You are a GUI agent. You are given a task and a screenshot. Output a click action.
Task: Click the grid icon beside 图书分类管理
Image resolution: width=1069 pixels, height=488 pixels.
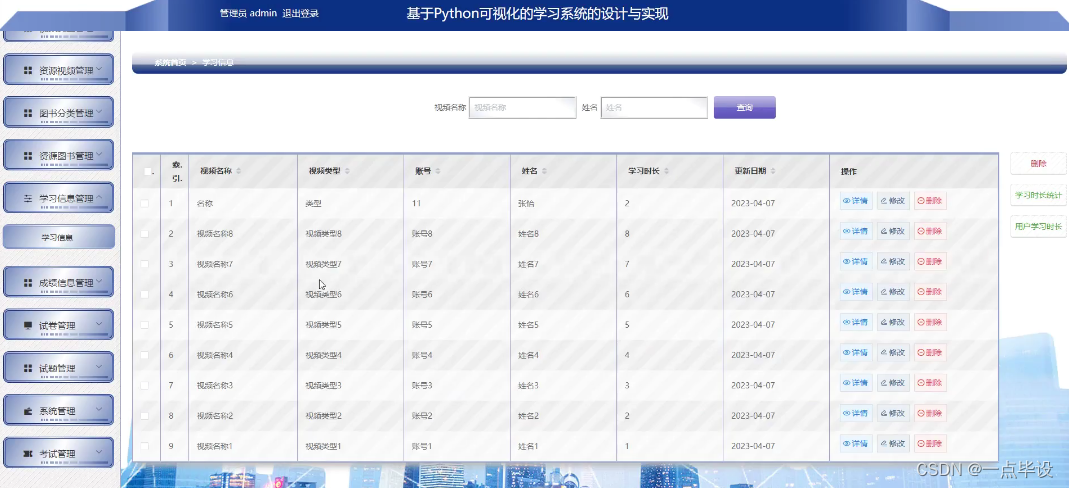[28, 113]
